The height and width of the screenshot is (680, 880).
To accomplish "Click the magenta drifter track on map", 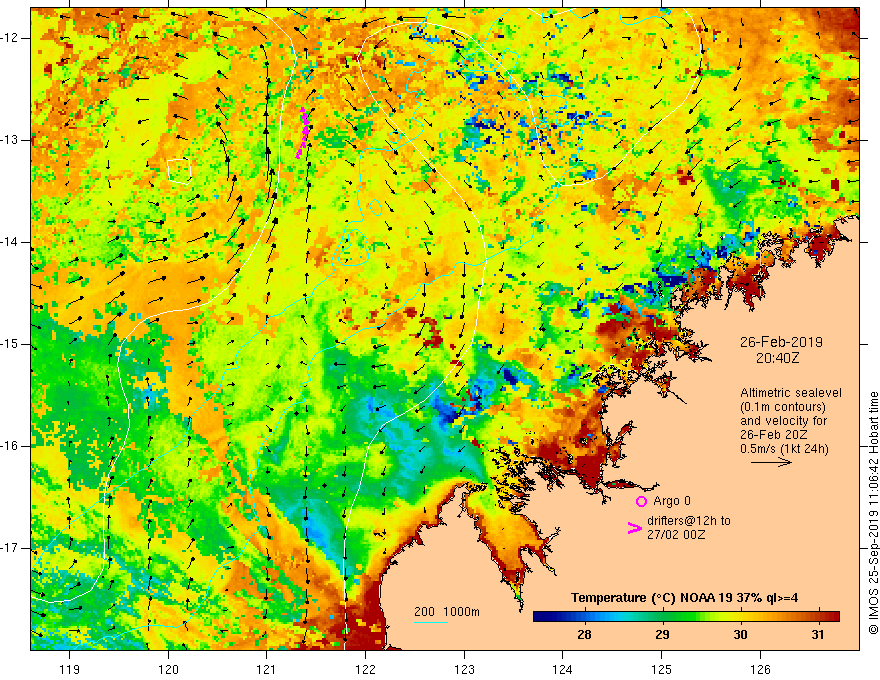I will click(303, 132).
